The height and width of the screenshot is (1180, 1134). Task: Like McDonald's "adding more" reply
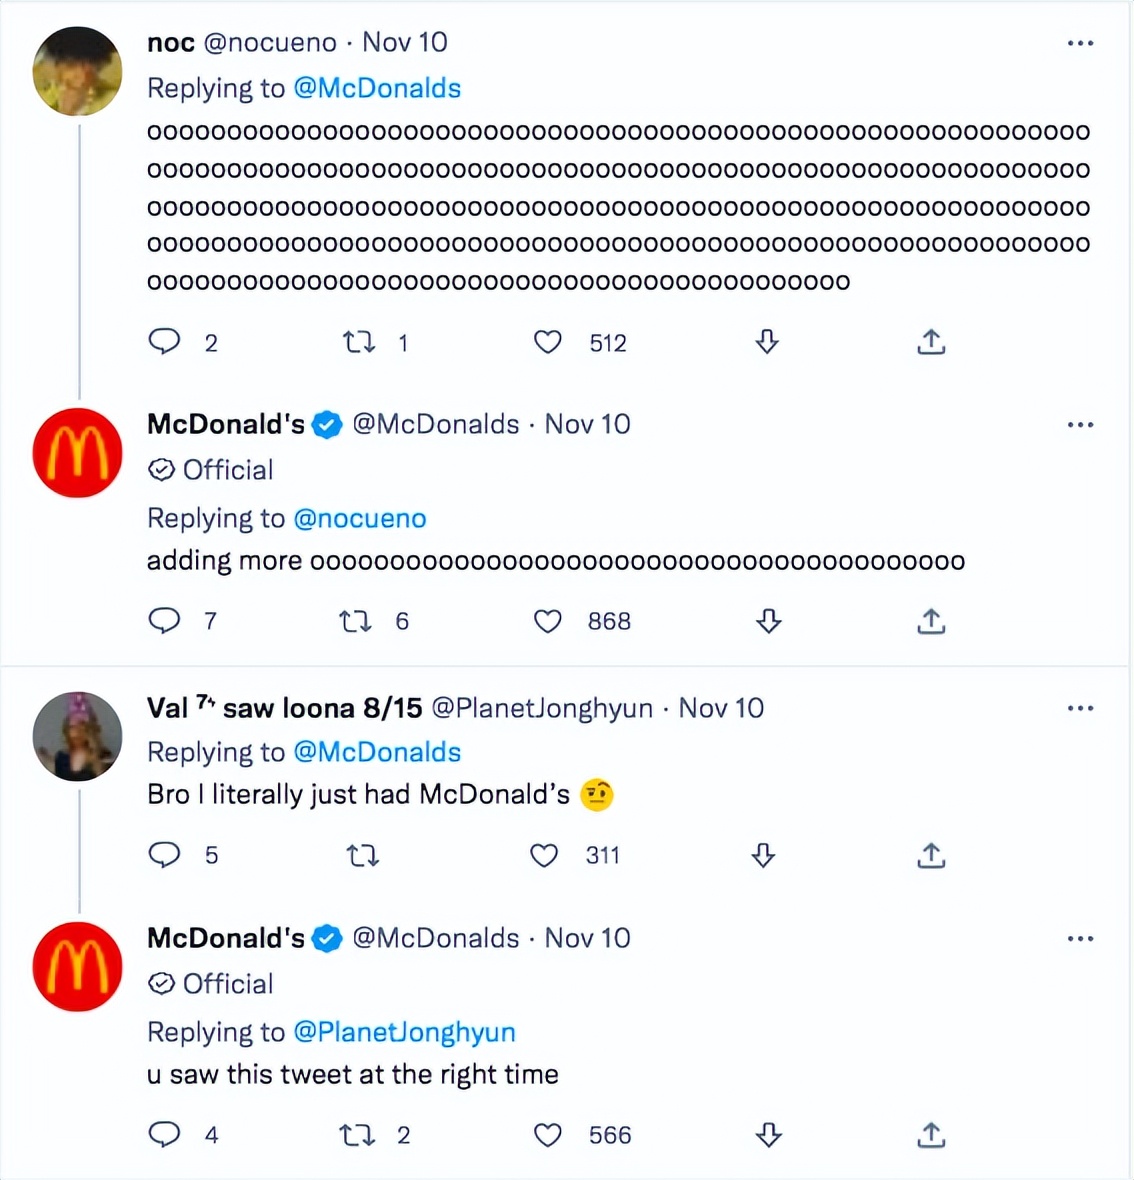tap(547, 621)
